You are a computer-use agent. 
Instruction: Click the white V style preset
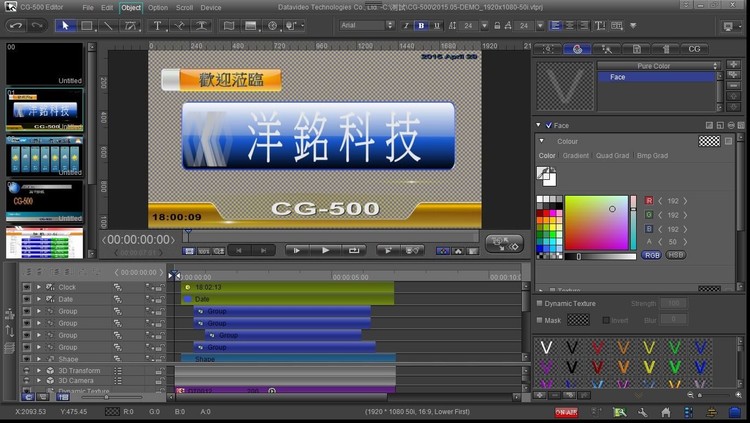click(x=546, y=347)
